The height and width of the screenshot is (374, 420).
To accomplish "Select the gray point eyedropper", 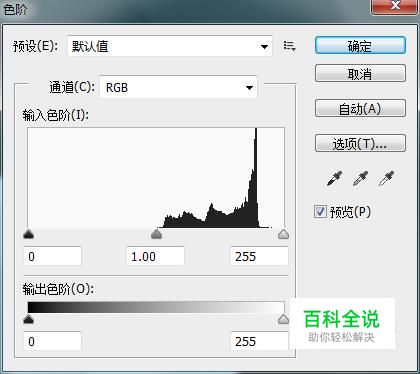I will [x=360, y=179].
